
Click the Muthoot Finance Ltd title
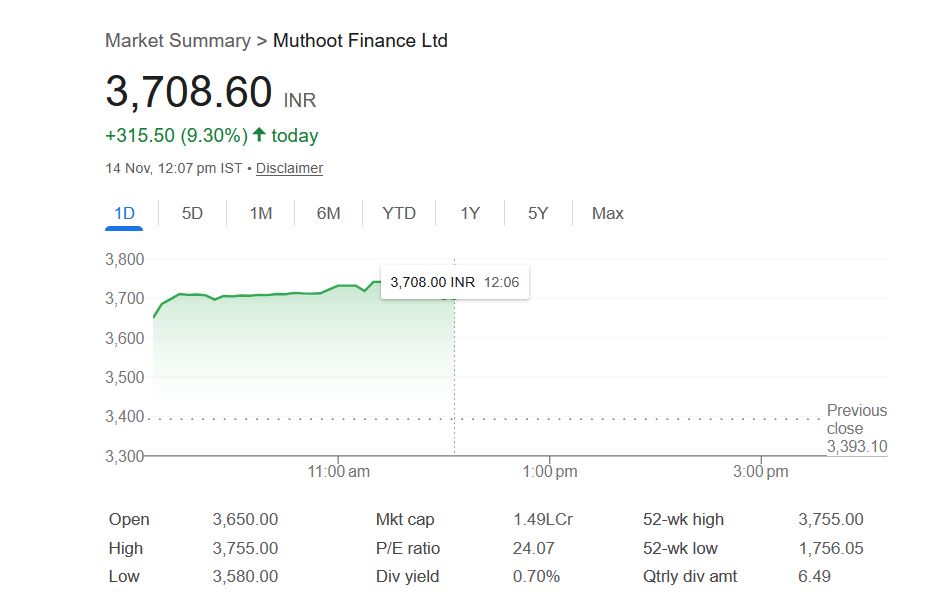coord(360,41)
